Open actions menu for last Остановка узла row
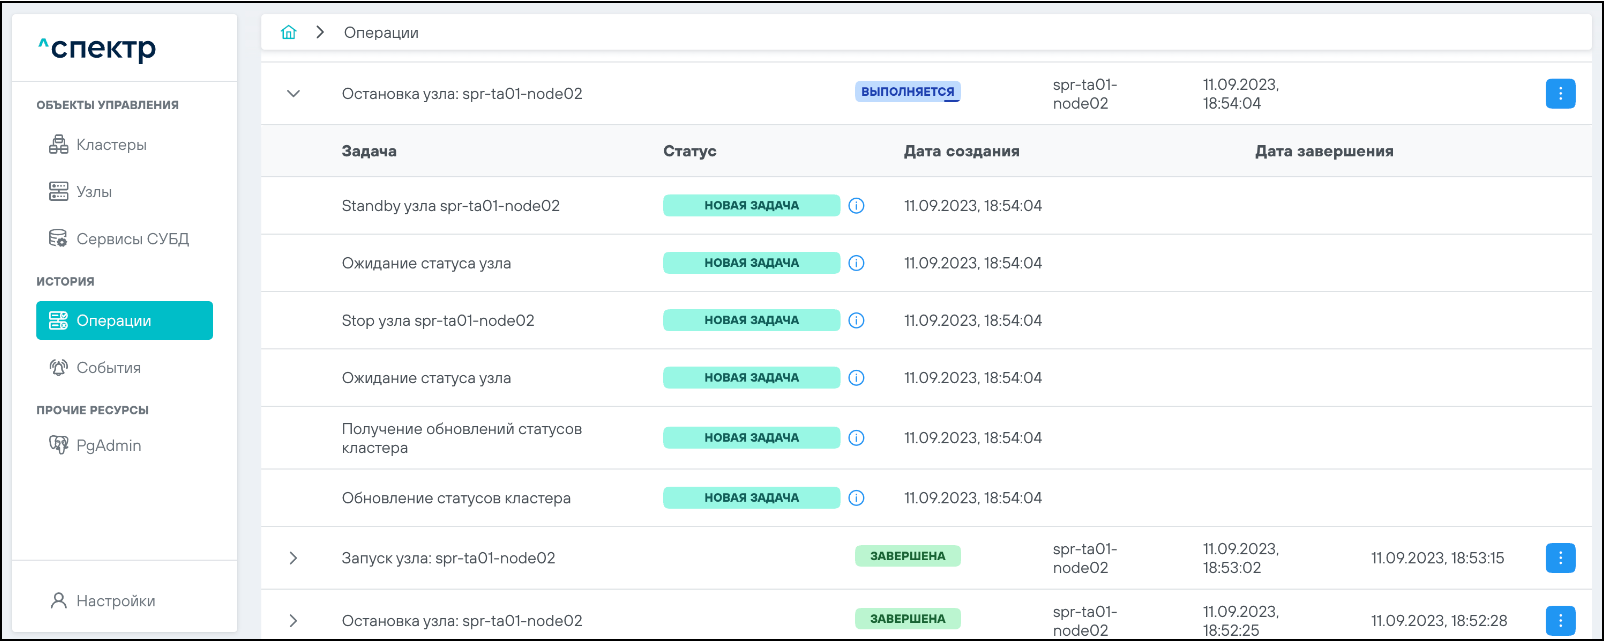1604x642 pixels. [1560, 621]
